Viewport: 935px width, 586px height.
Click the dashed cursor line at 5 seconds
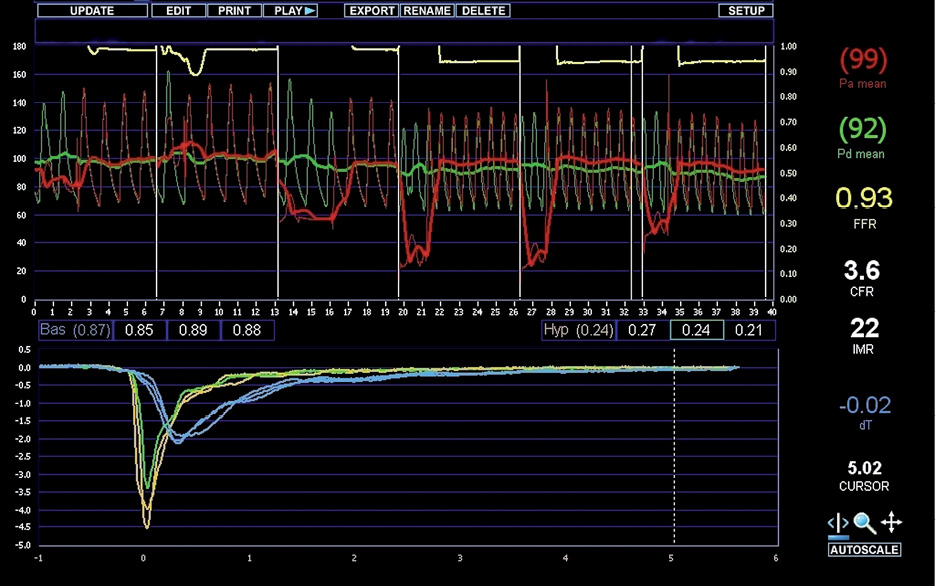coord(673,450)
